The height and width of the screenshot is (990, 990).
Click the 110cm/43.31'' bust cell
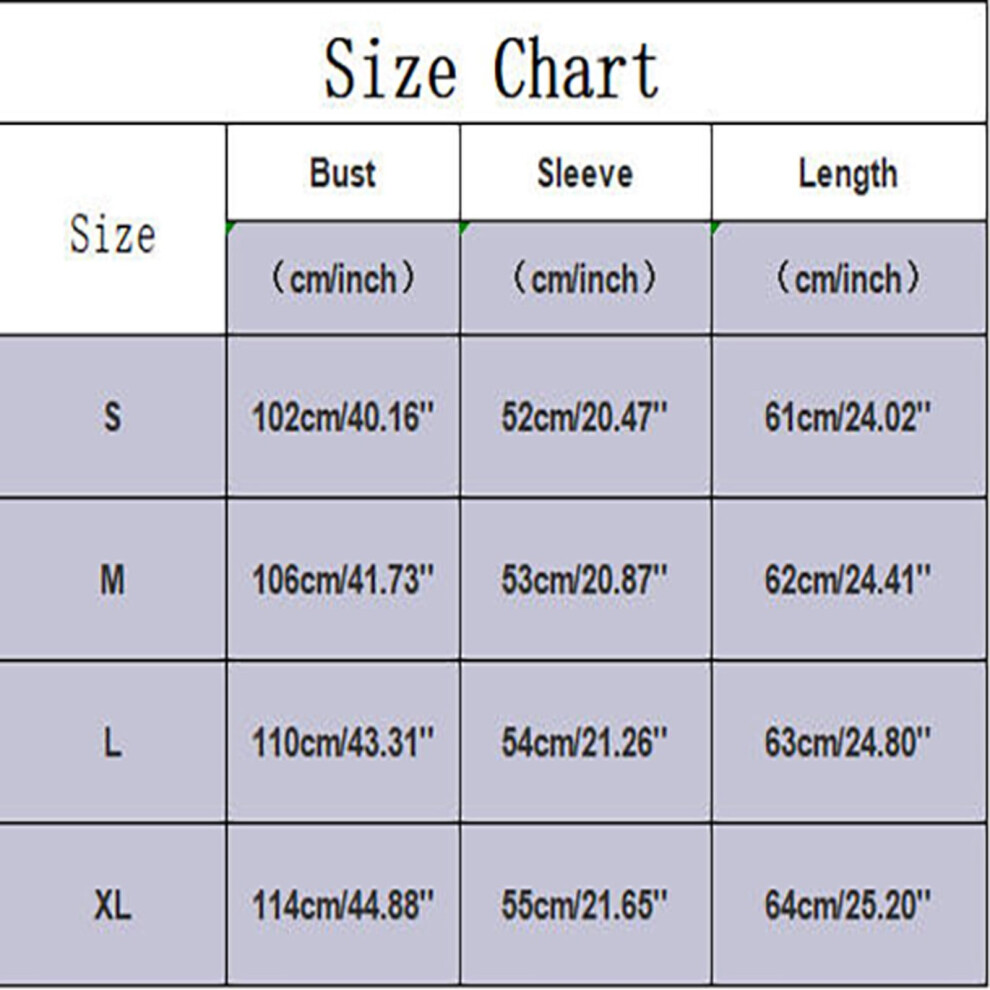(x=343, y=742)
